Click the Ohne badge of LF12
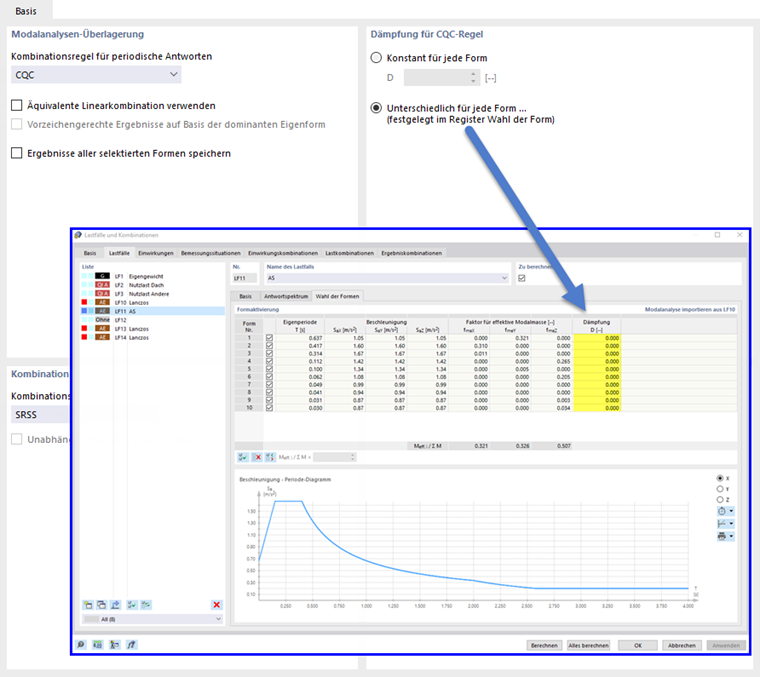The image size is (760, 677). pos(102,320)
